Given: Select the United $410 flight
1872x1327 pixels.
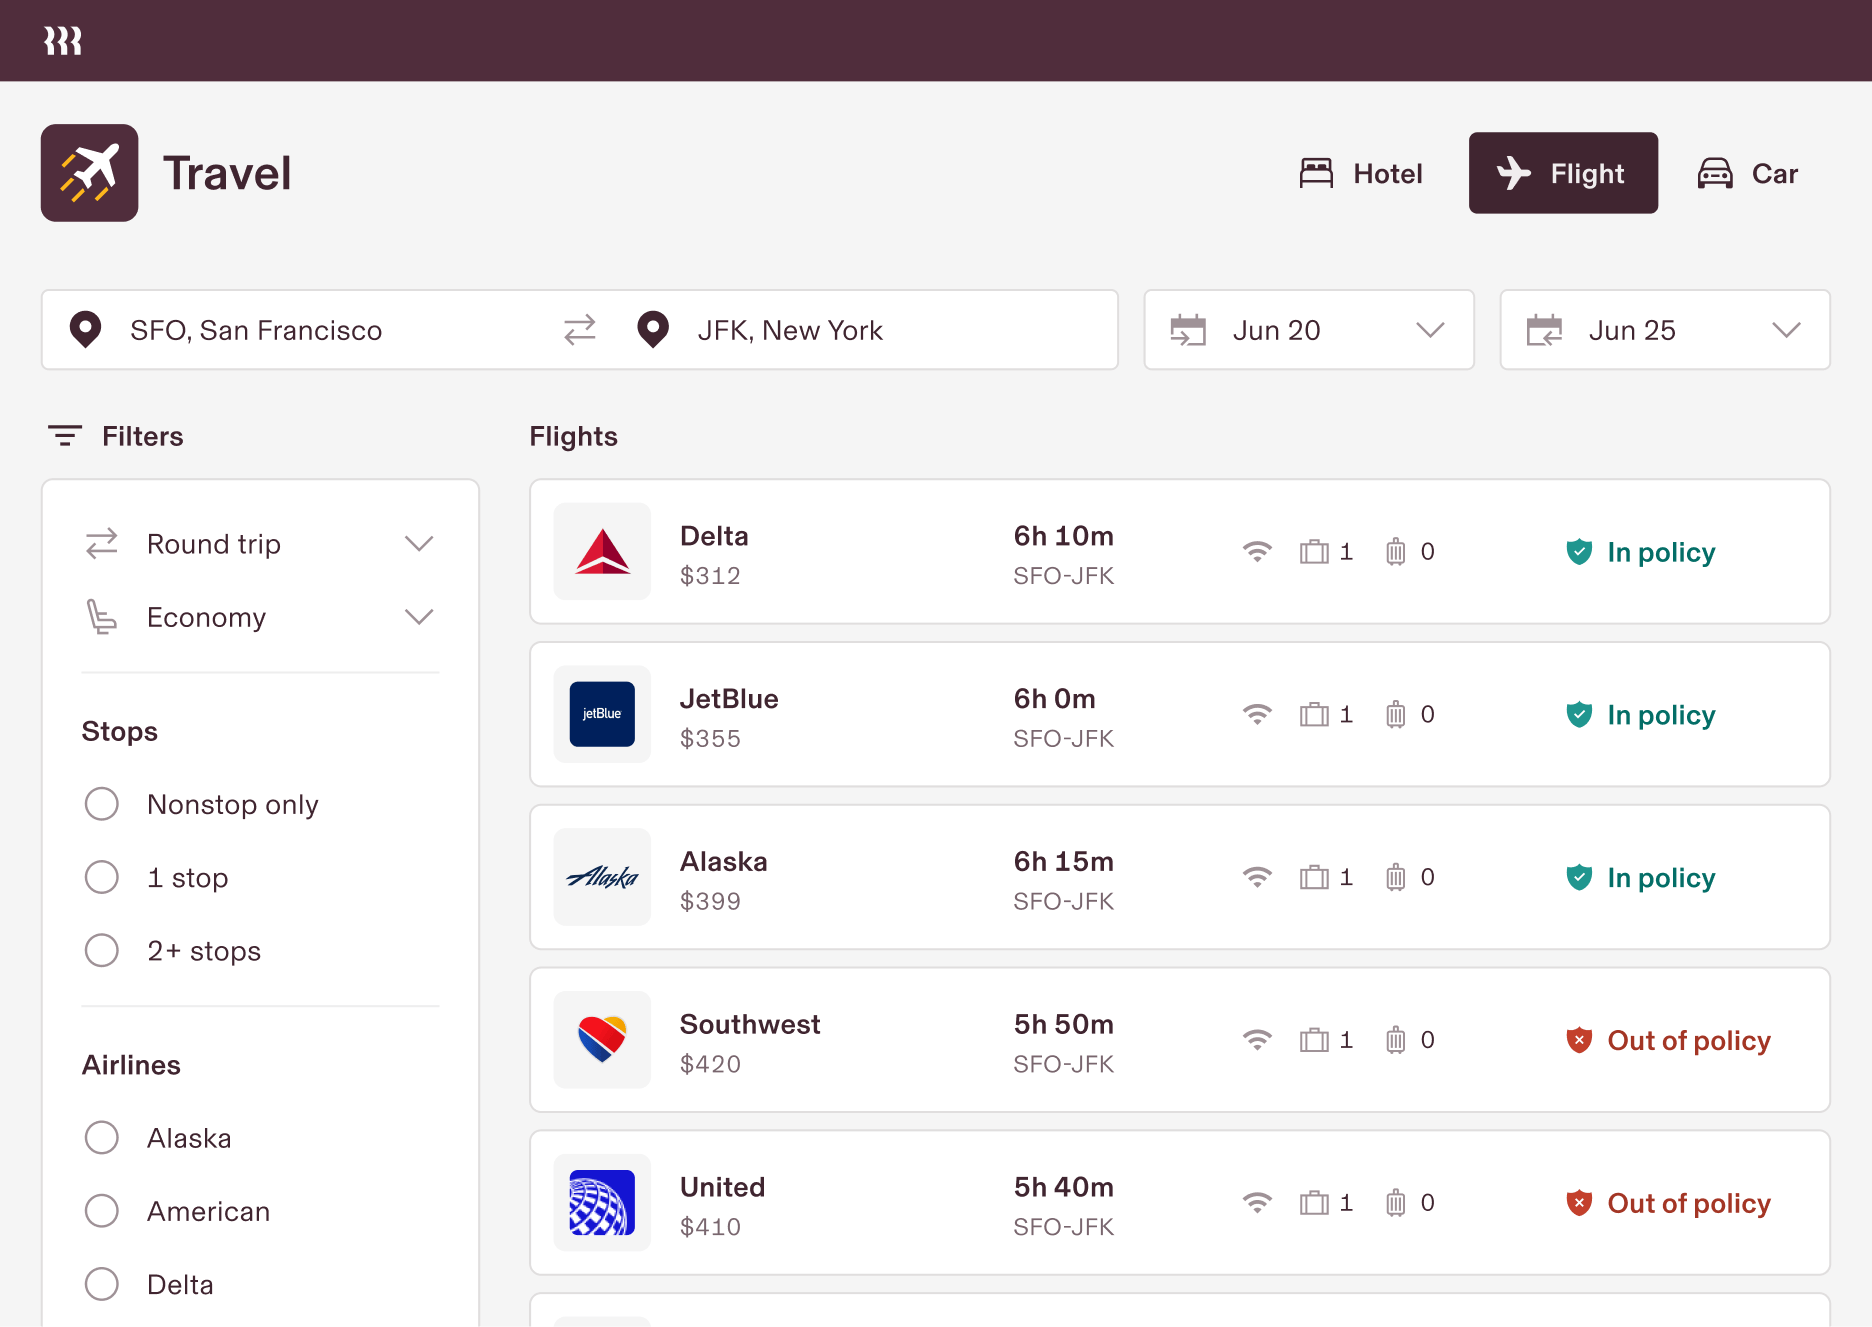Looking at the screenshot, I should 1180,1203.
